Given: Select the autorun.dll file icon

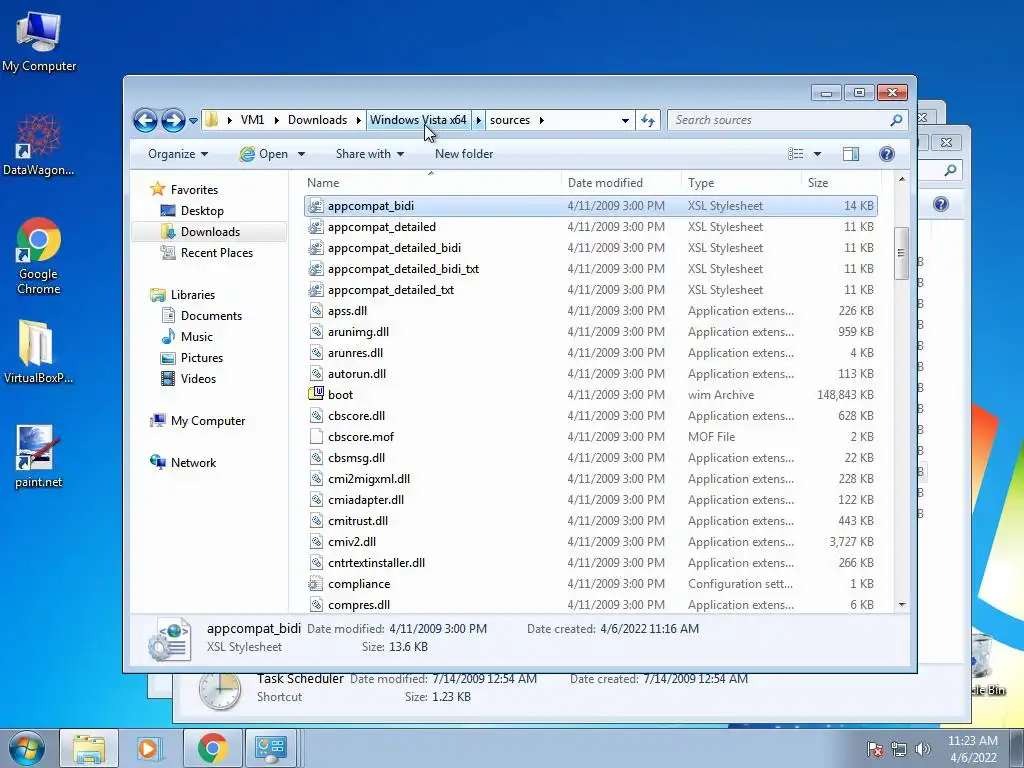Looking at the screenshot, I should tap(316, 374).
